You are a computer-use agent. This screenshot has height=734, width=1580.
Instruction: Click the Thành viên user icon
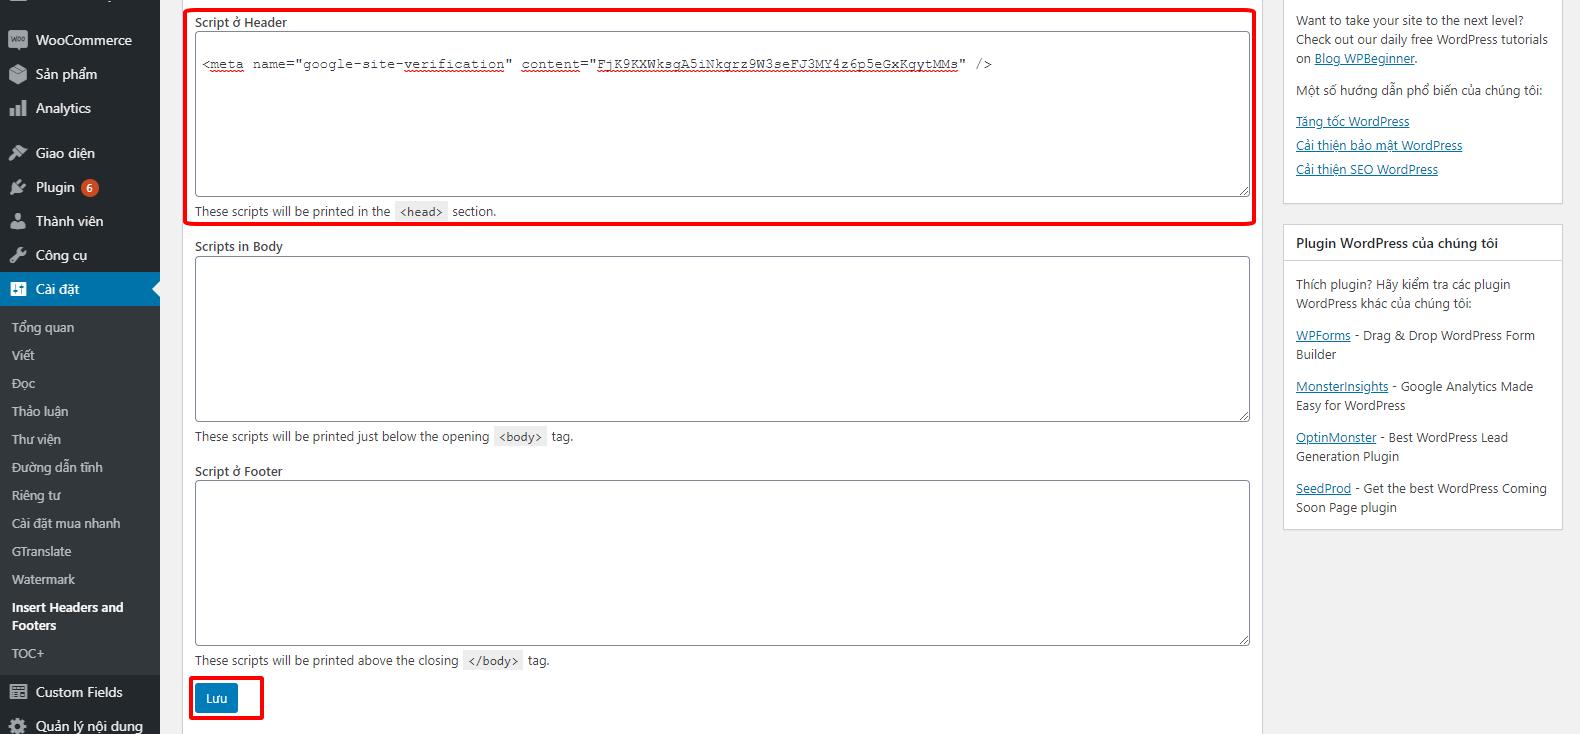[x=17, y=221]
